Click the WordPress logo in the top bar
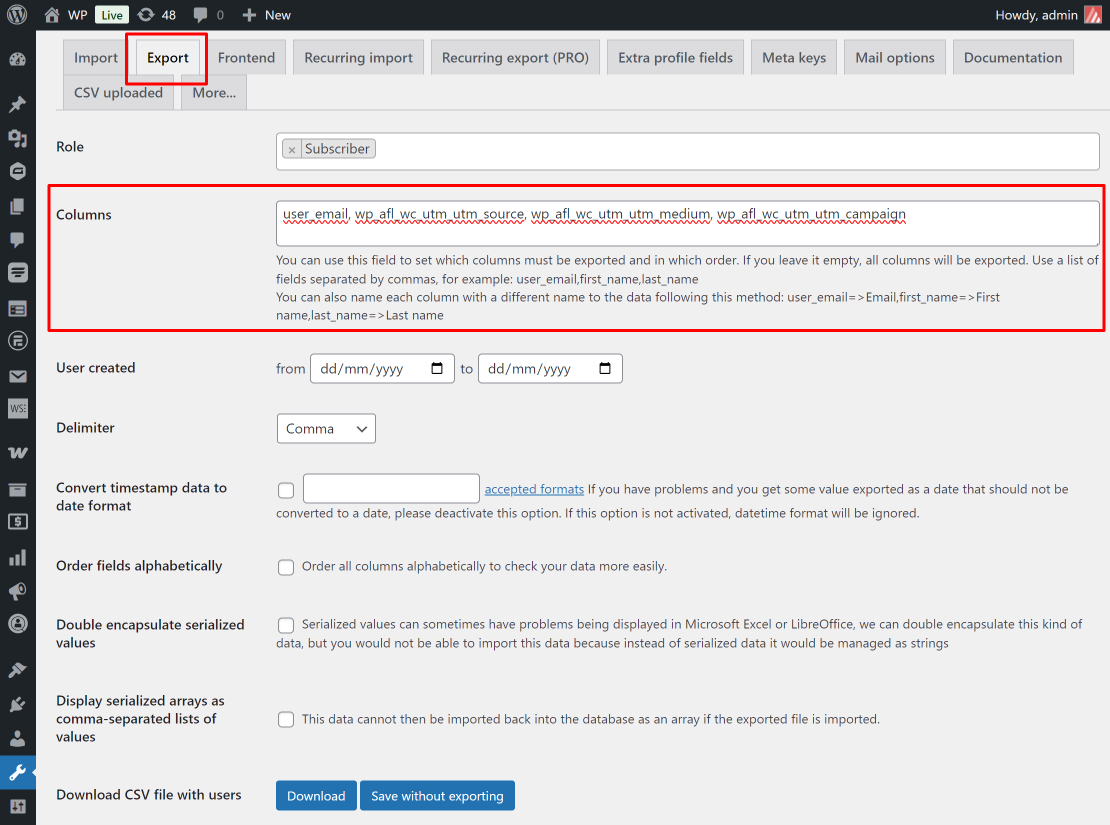Viewport: 1110px width, 825px height. click(16, 15)
